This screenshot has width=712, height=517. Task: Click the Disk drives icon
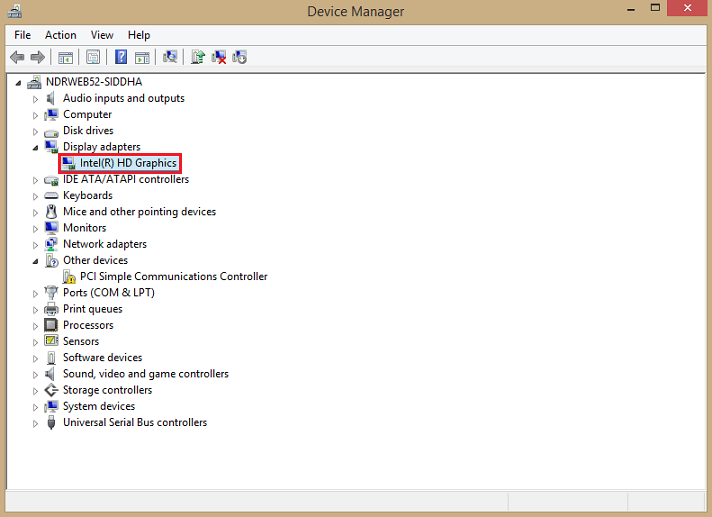[x=51, y=132]
